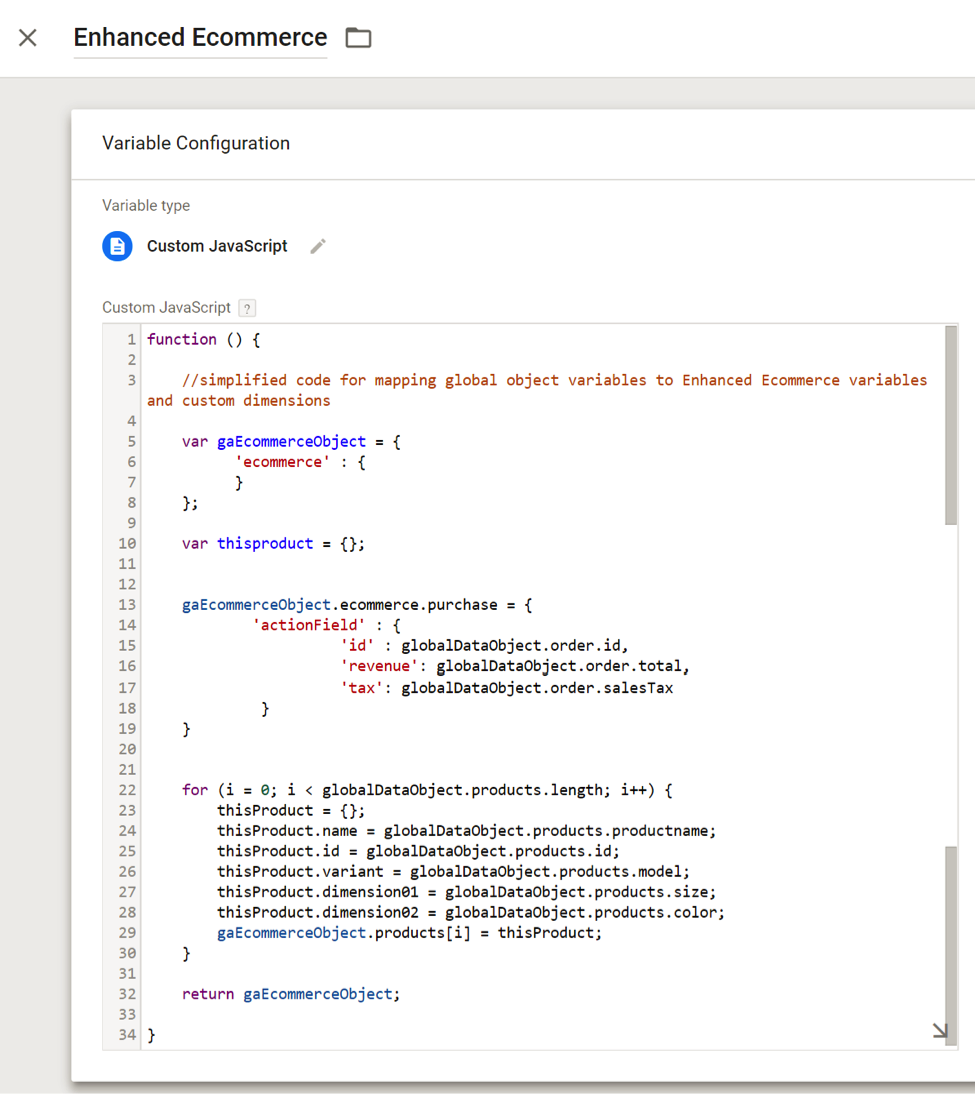Open the folder icon beside the title

(358, 38)
